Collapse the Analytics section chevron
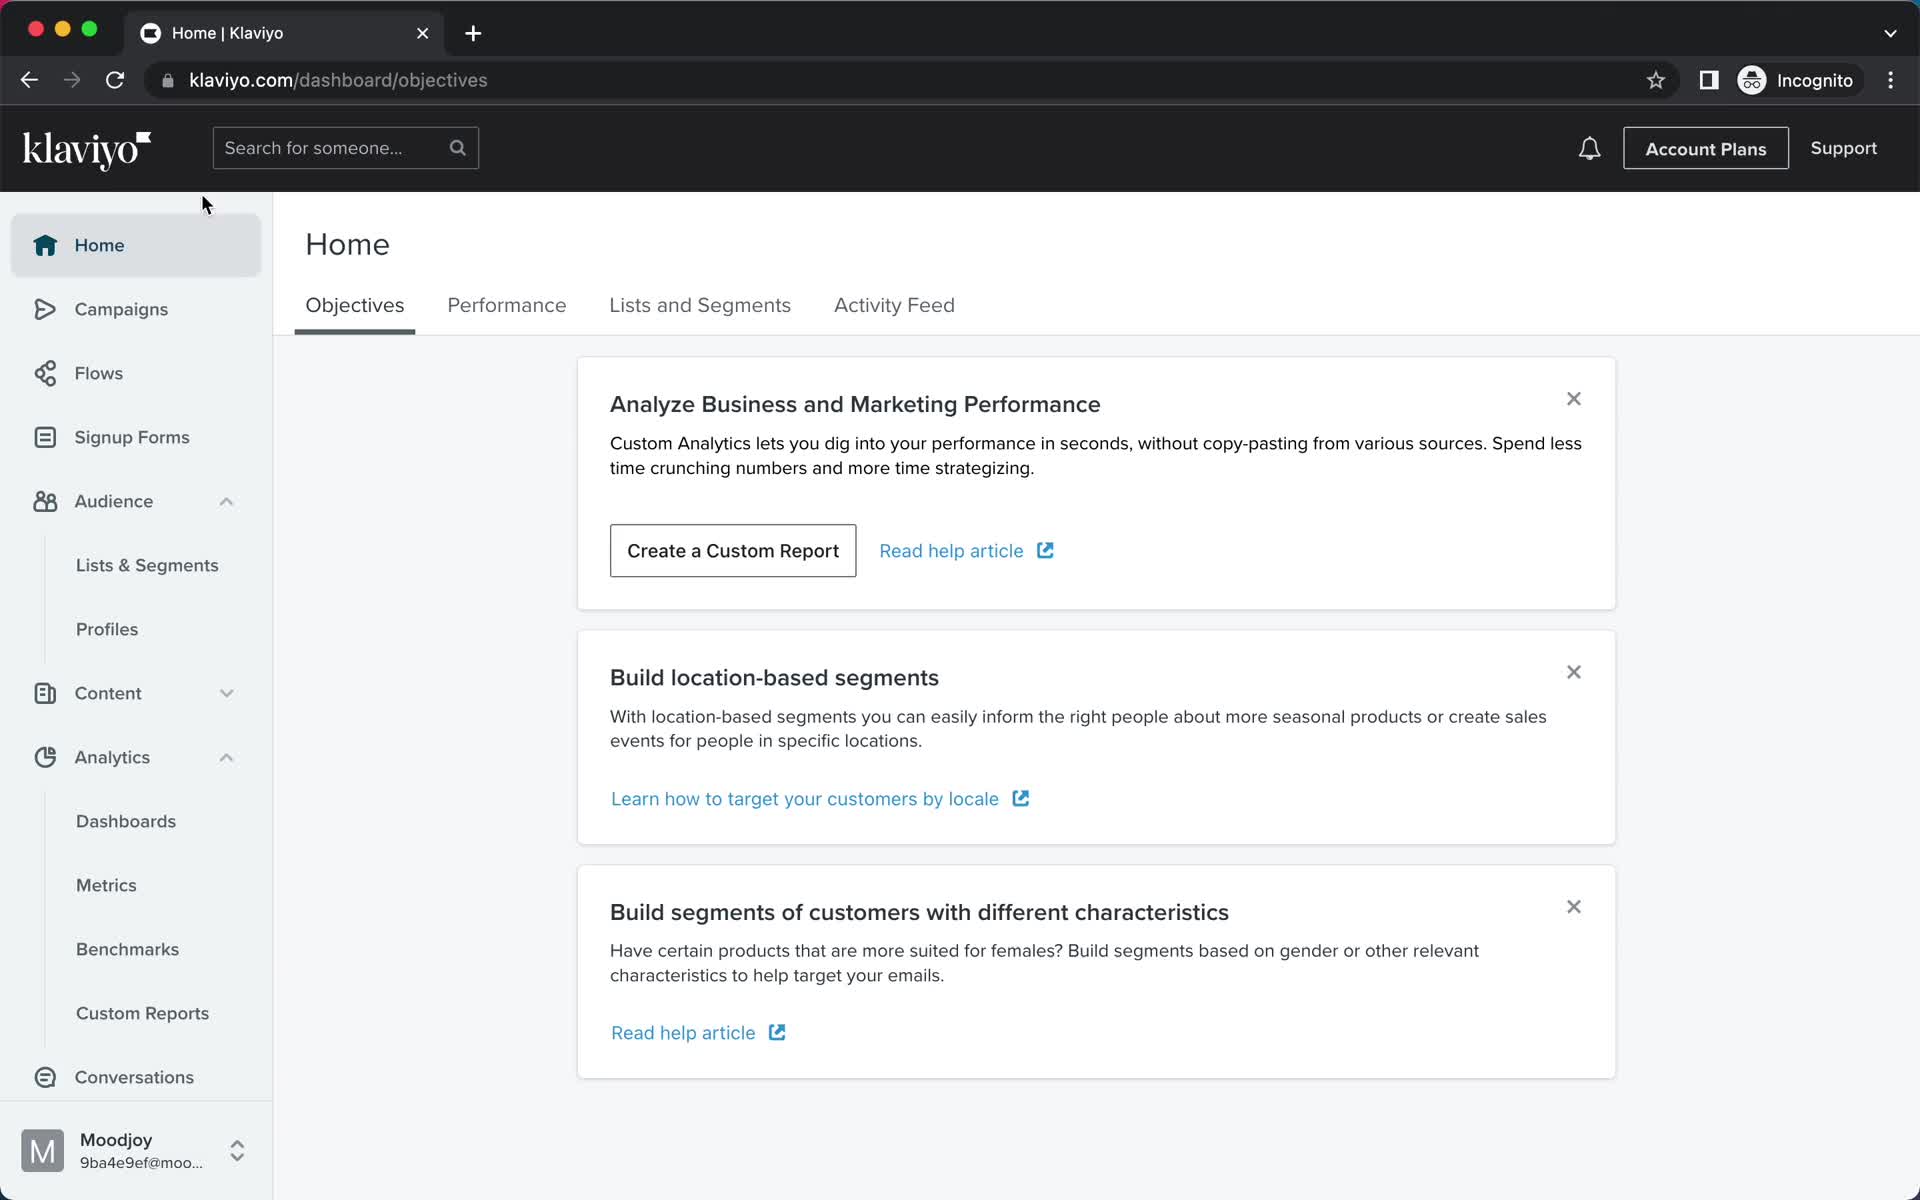1920x1200 pixels. tap(227, 757)
